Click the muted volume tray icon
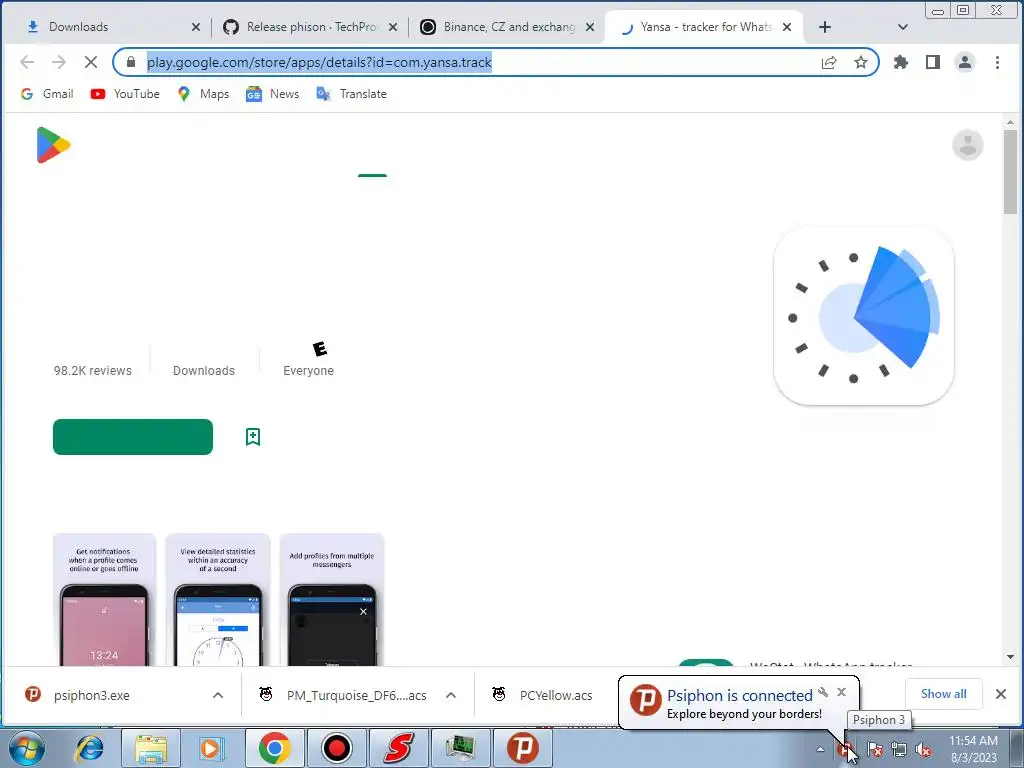This screenshot has height=768, width=1024. tap(923, 749)
